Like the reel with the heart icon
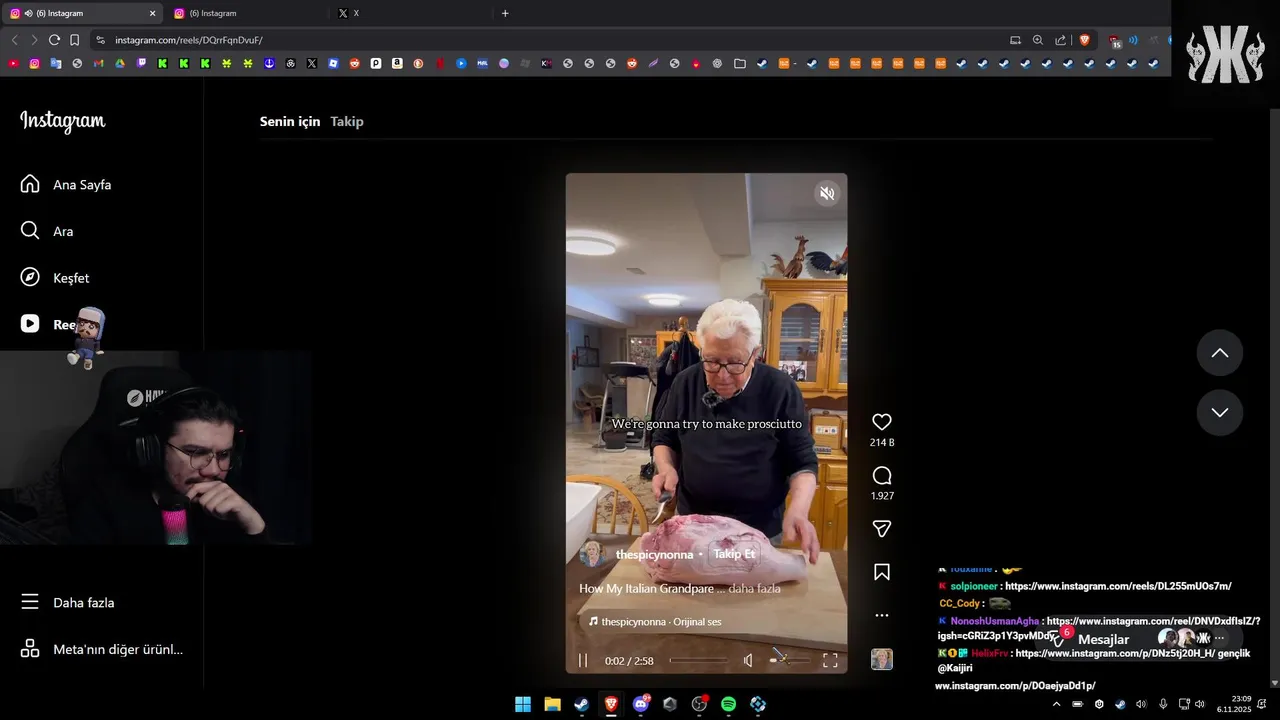The width and height of the screenshot is (1280, 720). [881, 422]
